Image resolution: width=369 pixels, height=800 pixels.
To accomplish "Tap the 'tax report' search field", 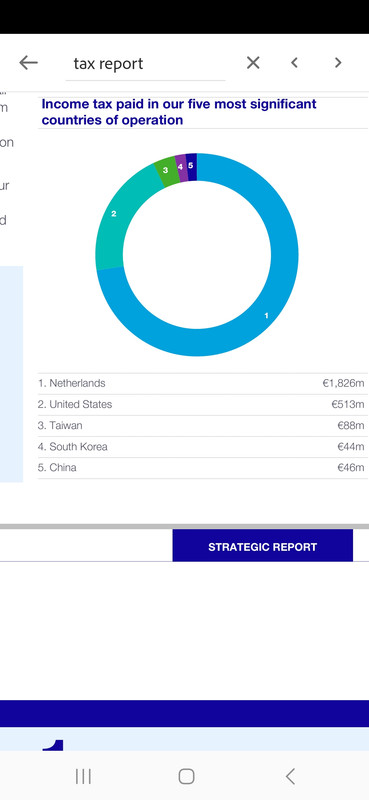I will pyautogui.click(x=145, y=64).
